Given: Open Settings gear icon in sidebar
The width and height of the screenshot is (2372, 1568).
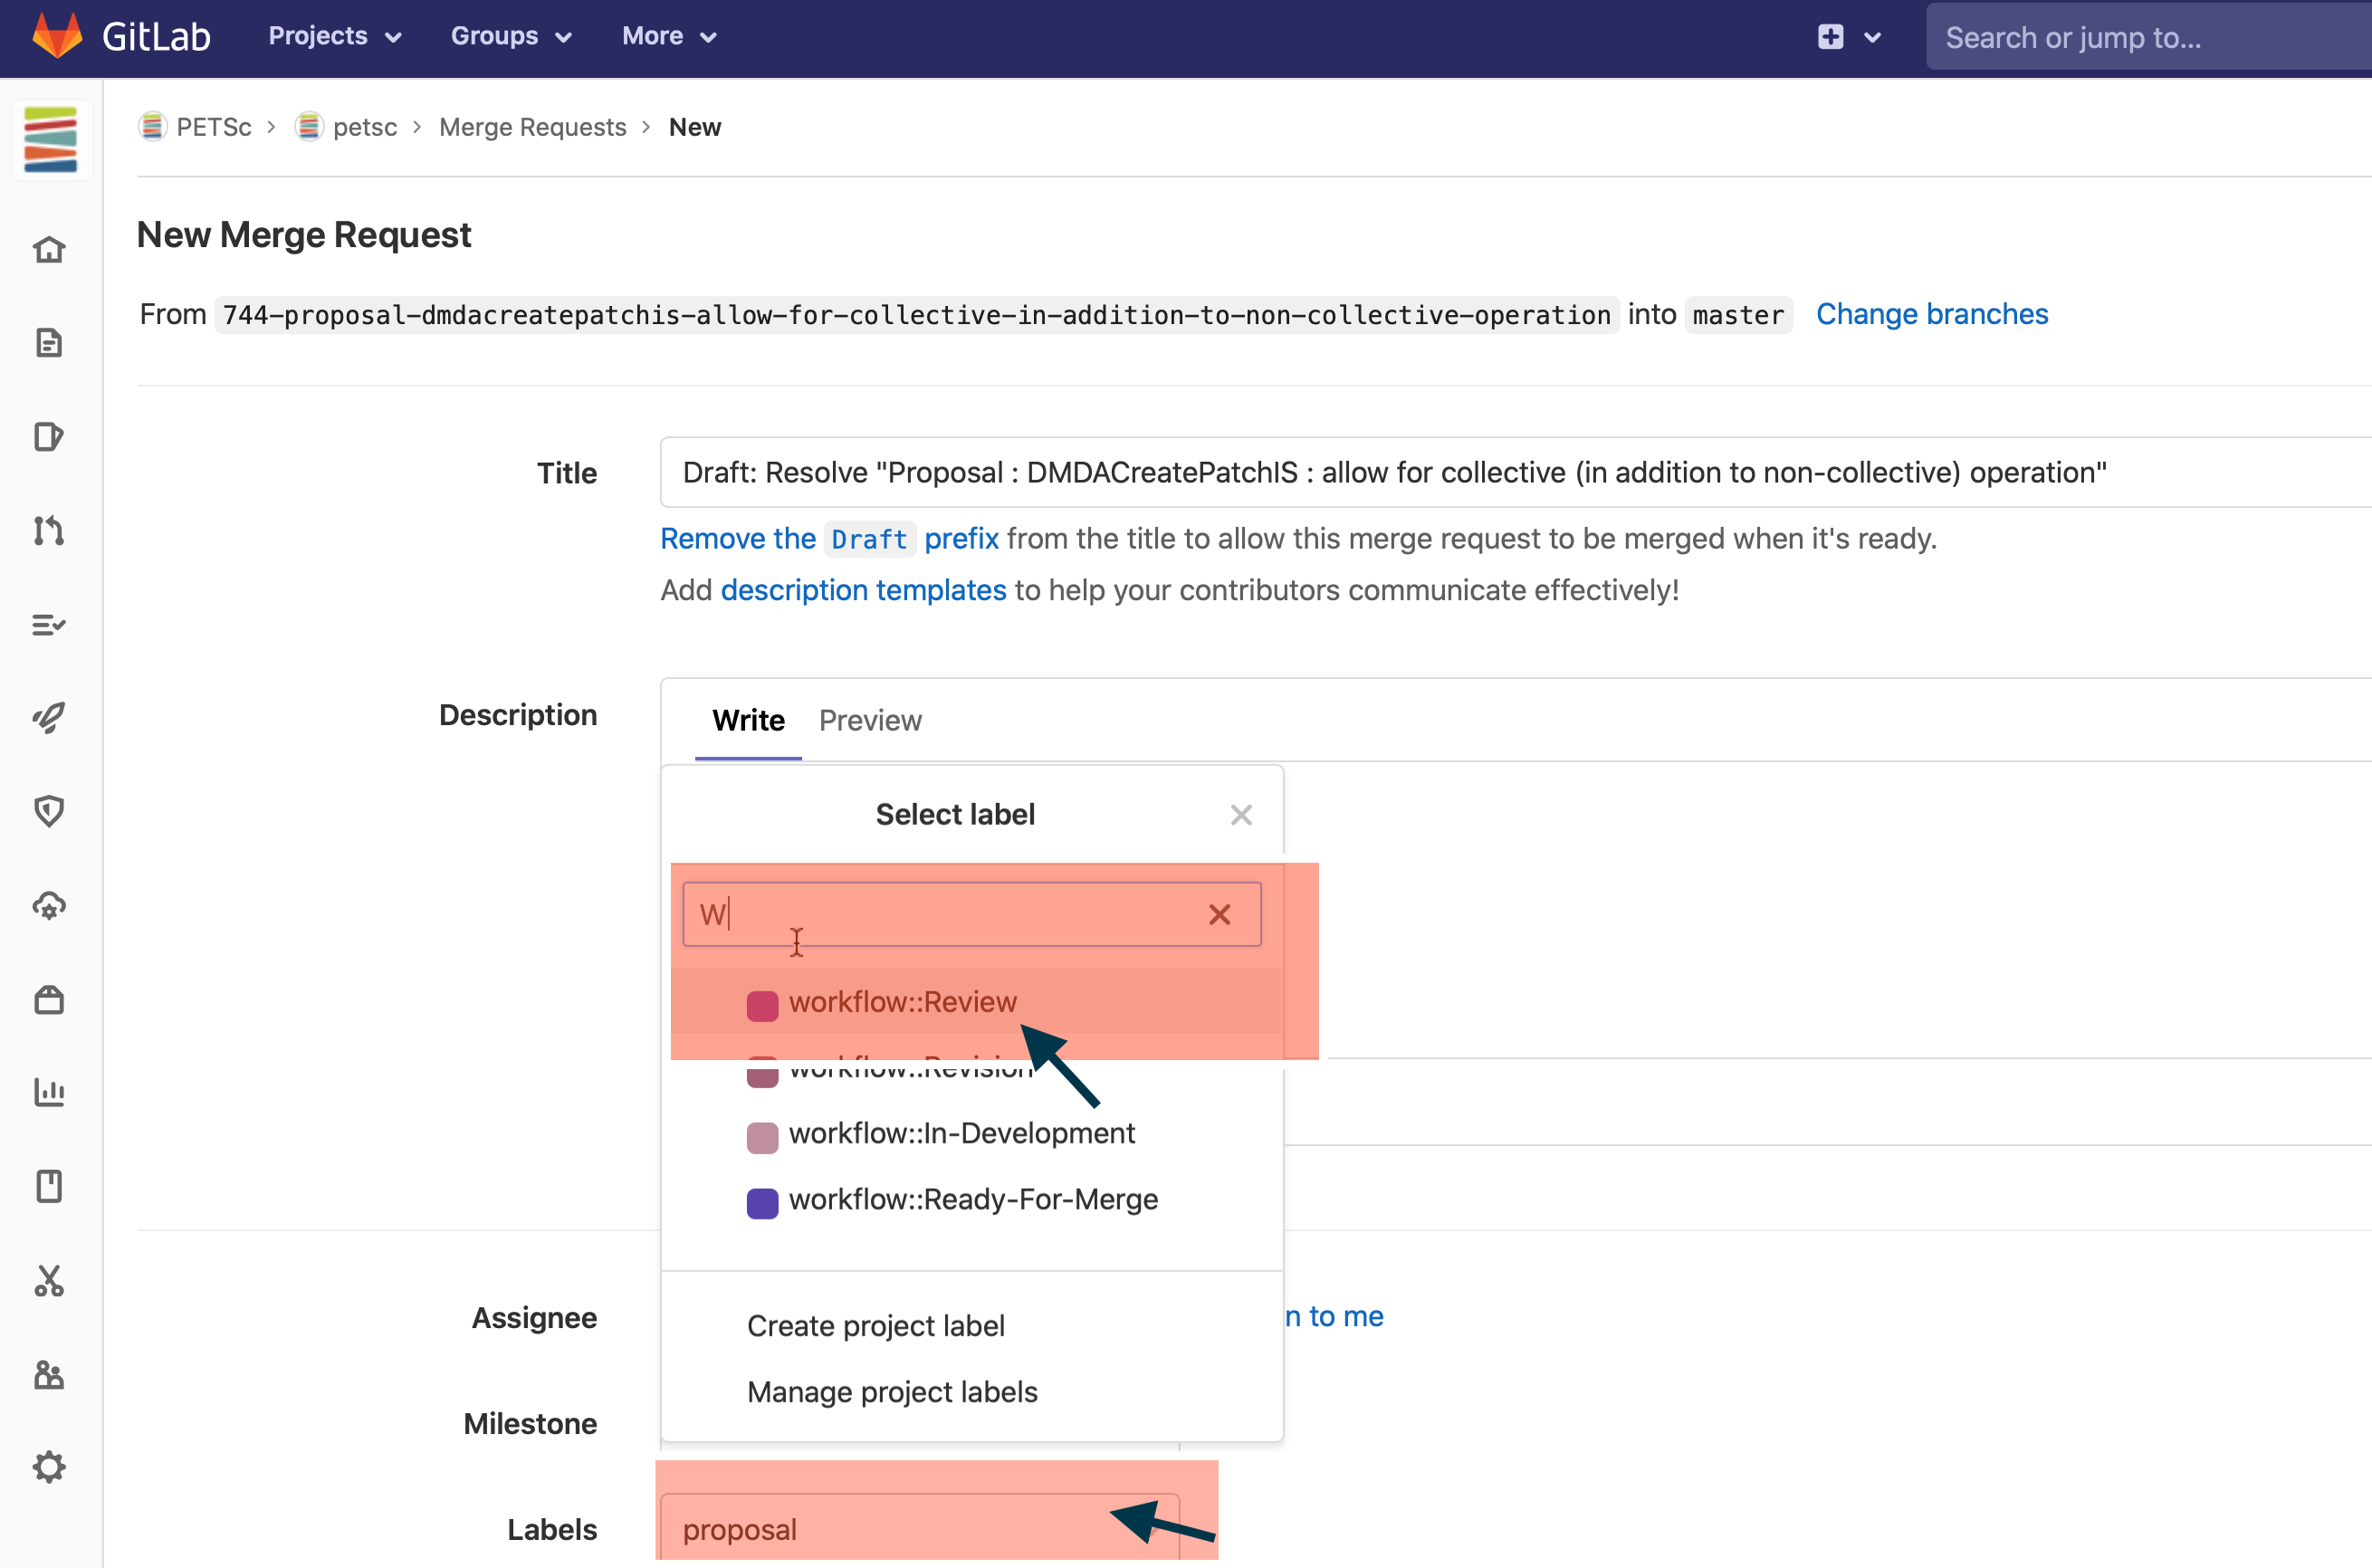Looking at the screenshot, I should [49, 1467].
